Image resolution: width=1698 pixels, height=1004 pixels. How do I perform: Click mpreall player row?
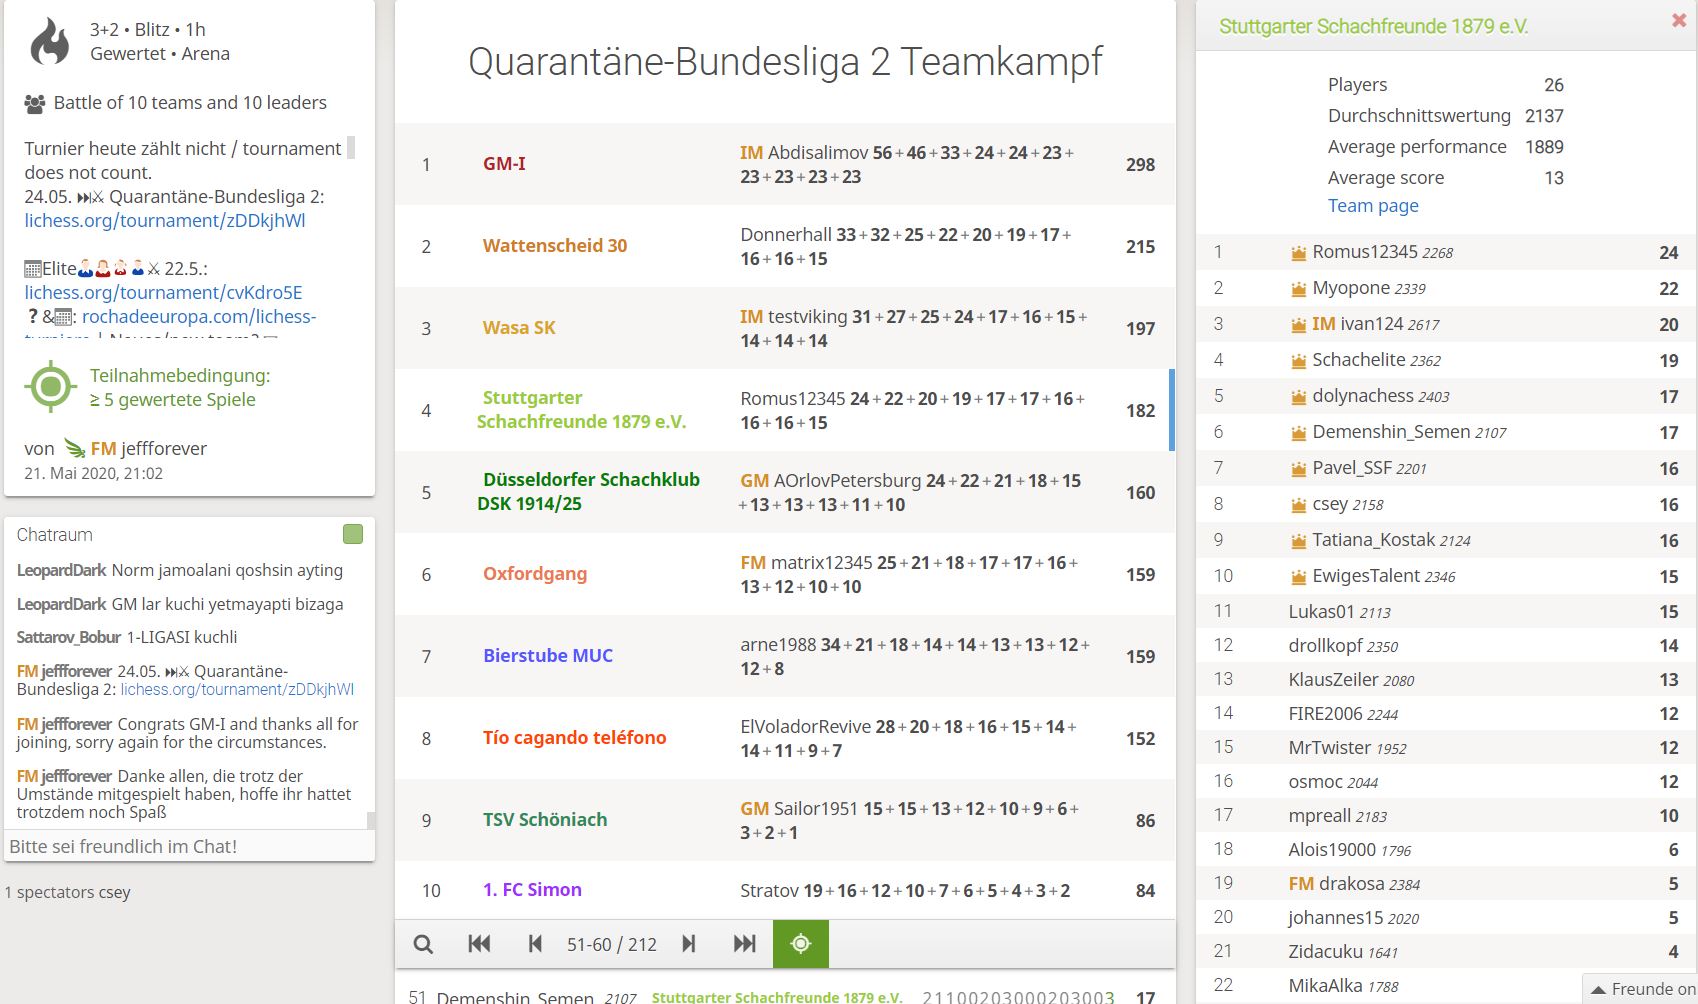(1446, 815)
